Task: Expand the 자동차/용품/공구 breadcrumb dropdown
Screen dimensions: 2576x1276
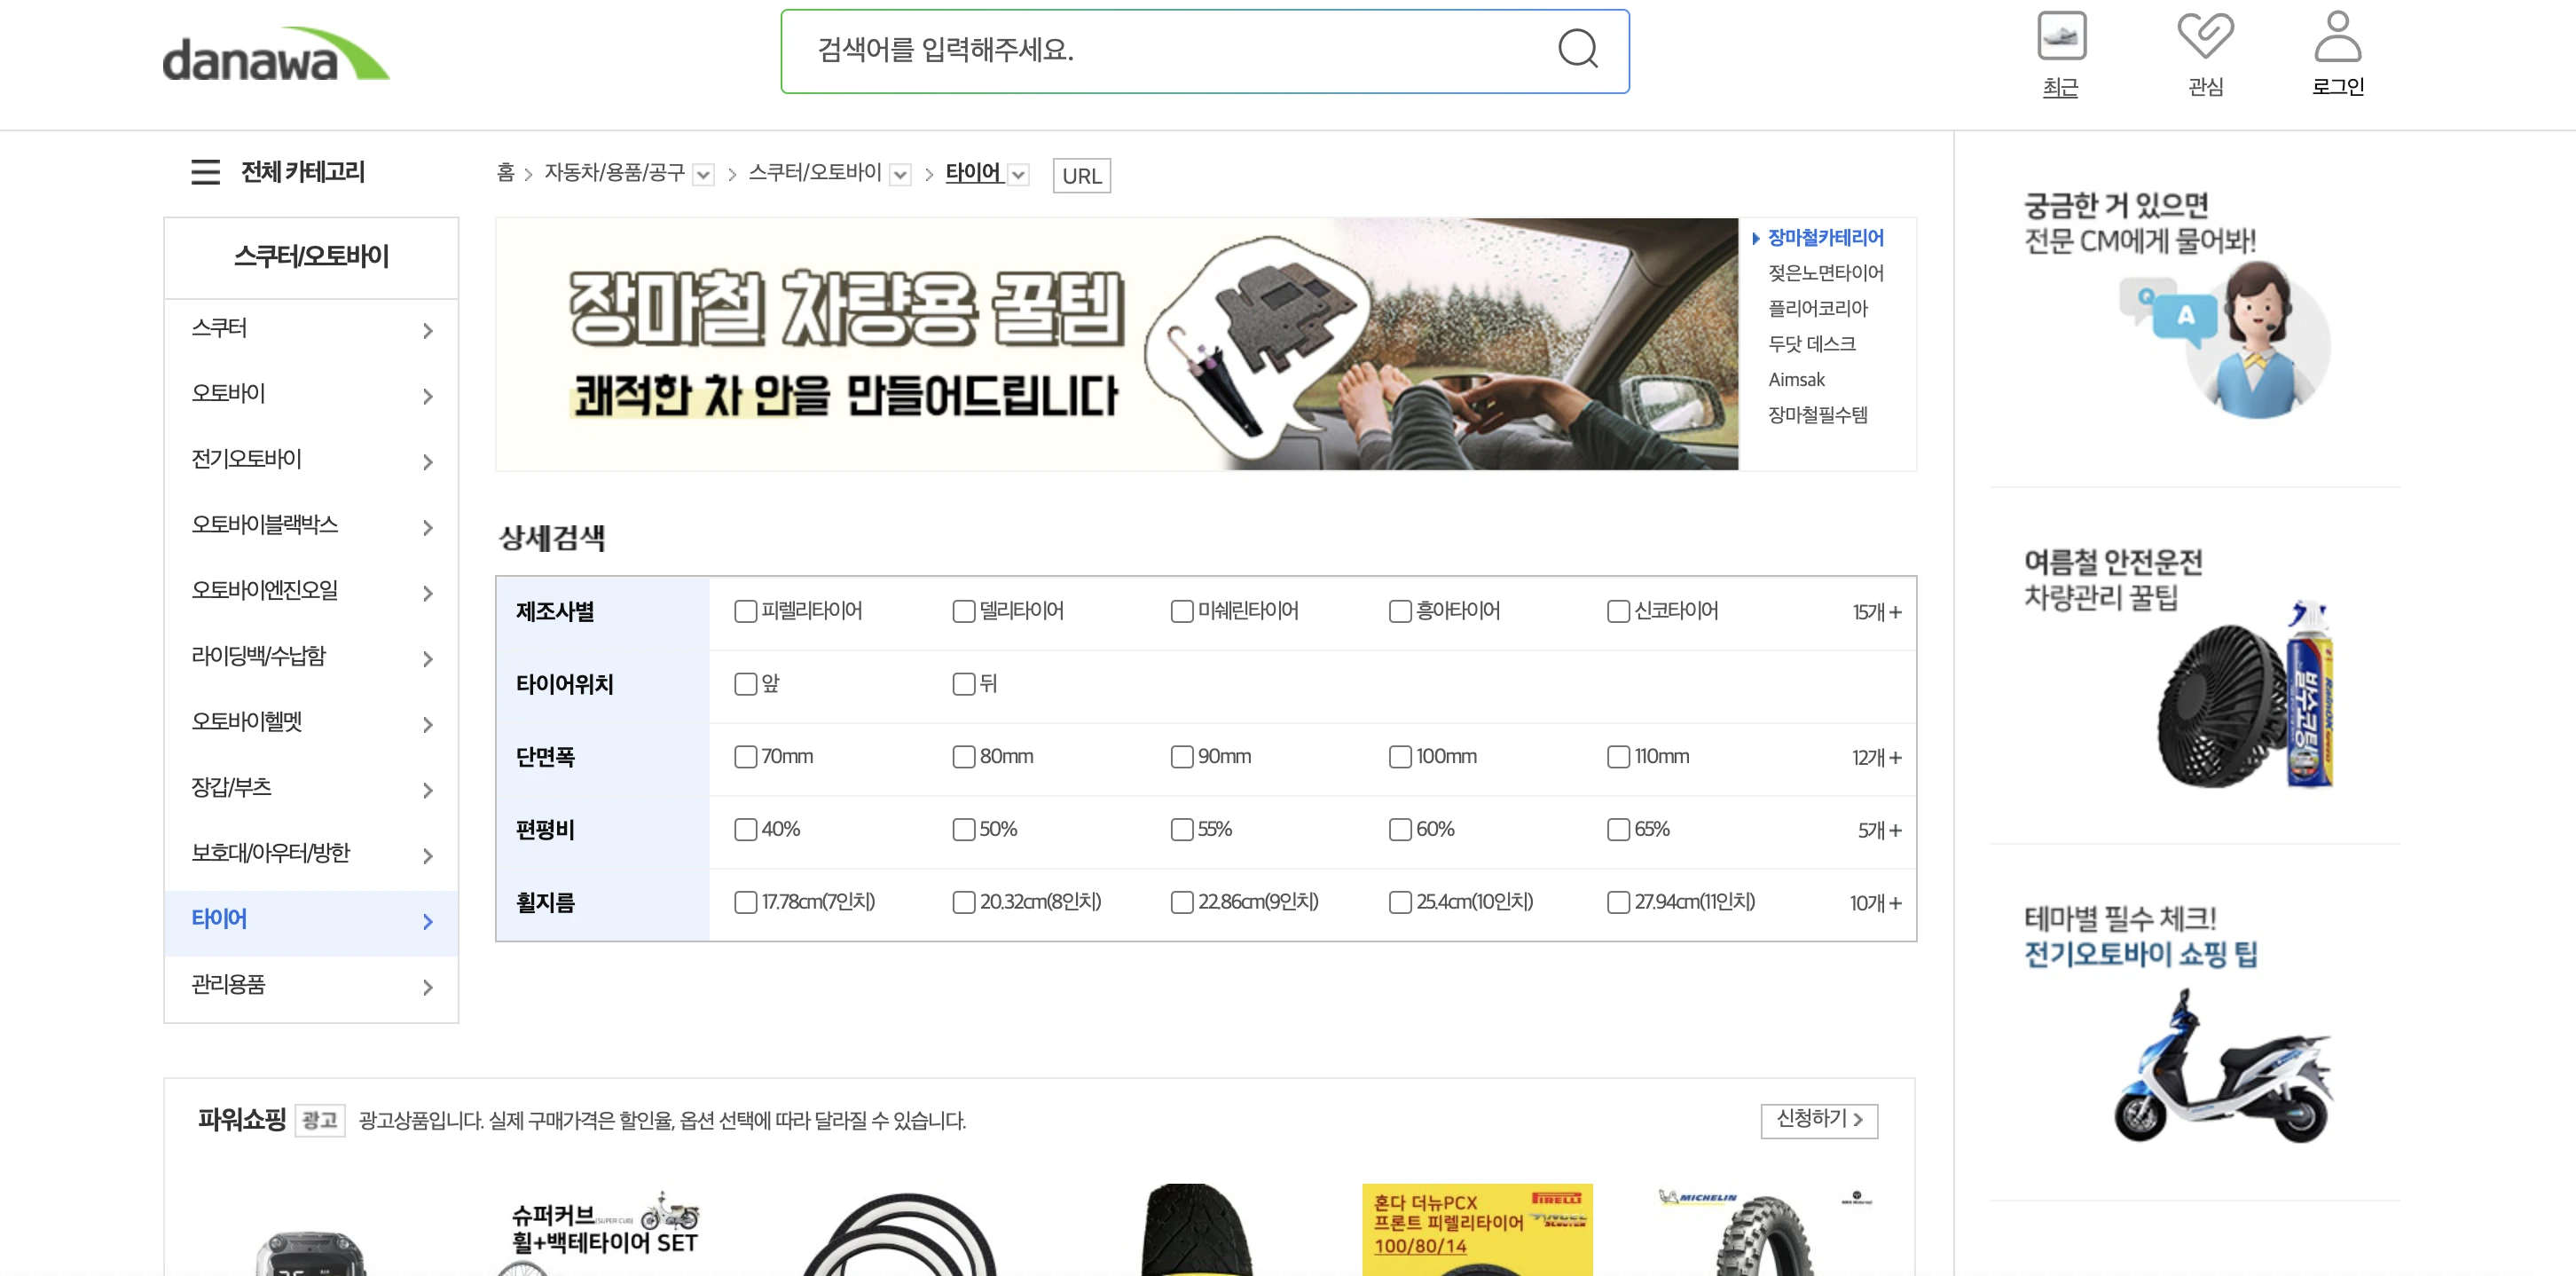Action: (x=703, y=174)
